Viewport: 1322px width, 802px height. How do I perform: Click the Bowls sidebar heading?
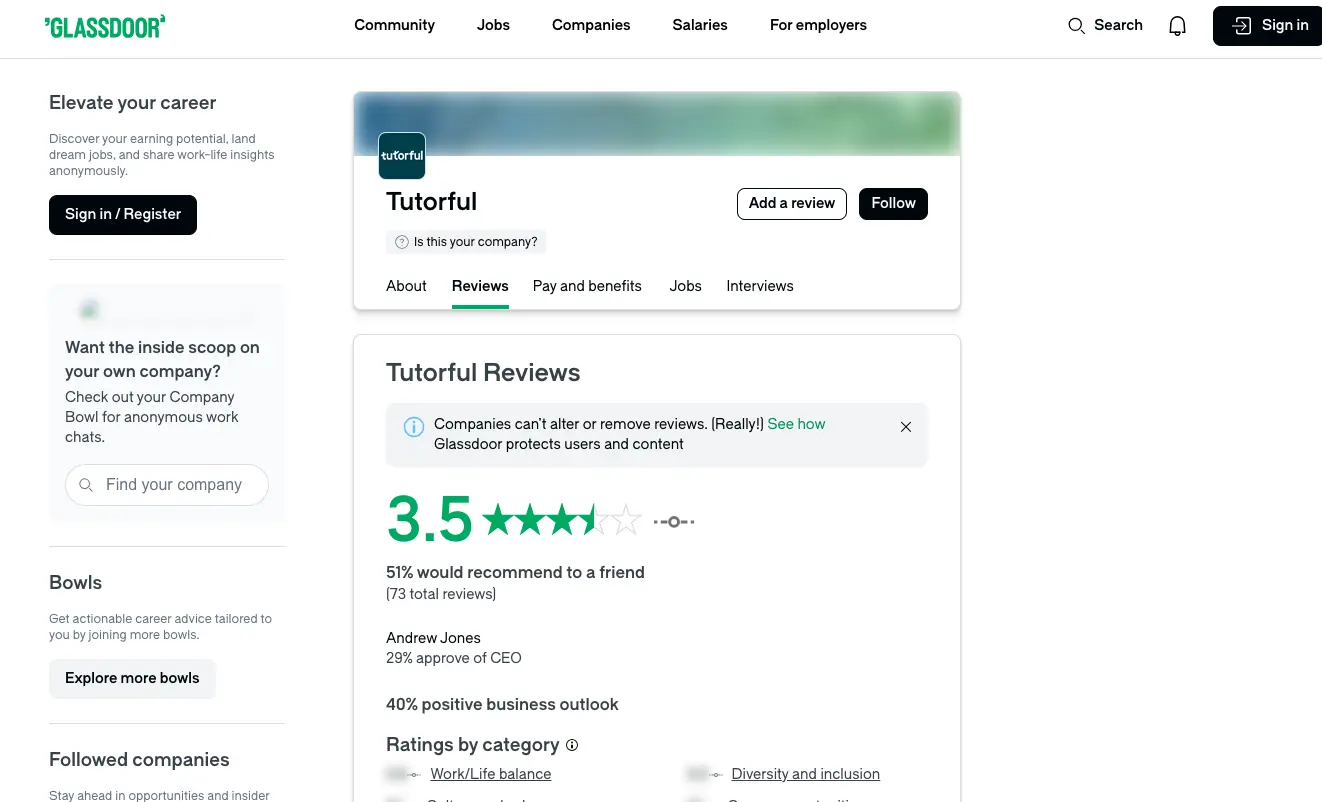click(x=75, y=583)
